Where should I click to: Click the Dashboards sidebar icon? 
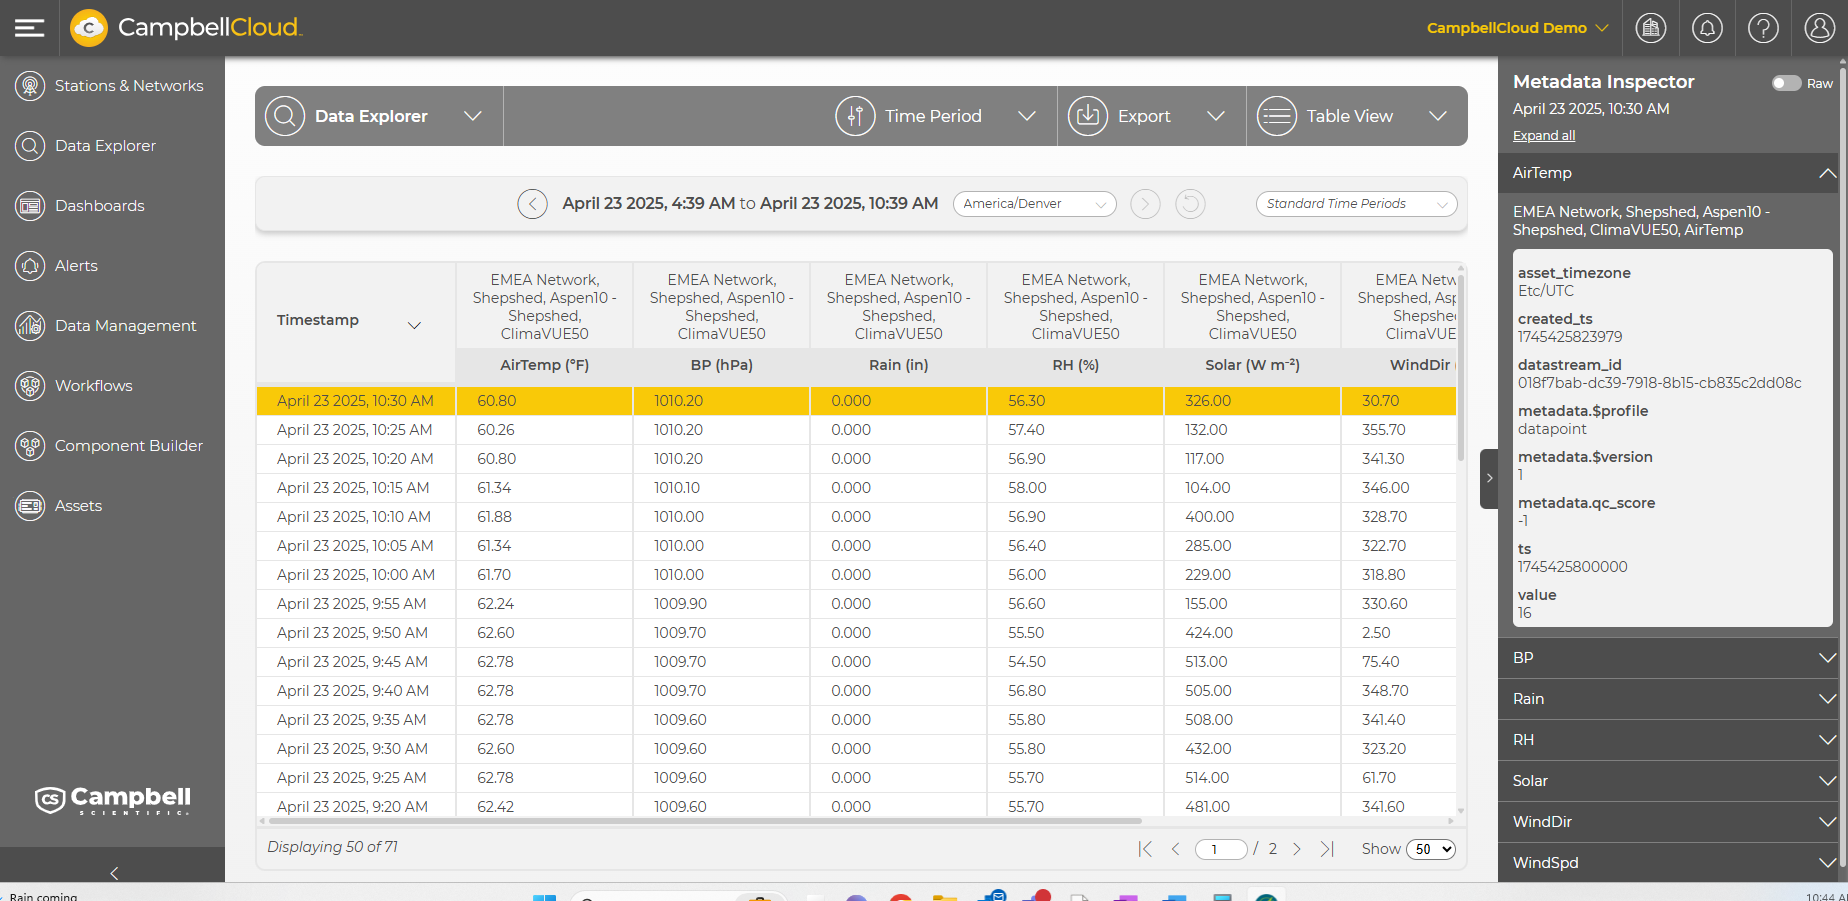click(x=30, y=206)
